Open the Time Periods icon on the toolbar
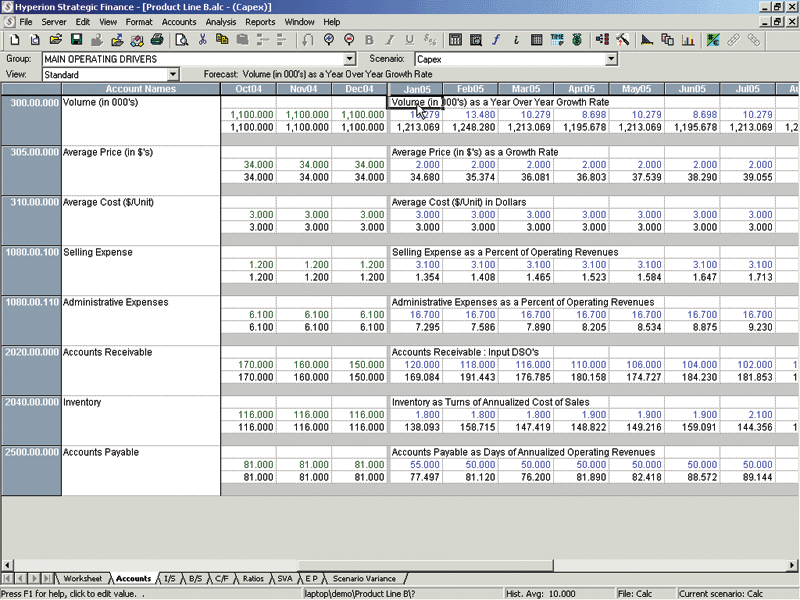This screenshot has width=800, height=600. [557, 40]
